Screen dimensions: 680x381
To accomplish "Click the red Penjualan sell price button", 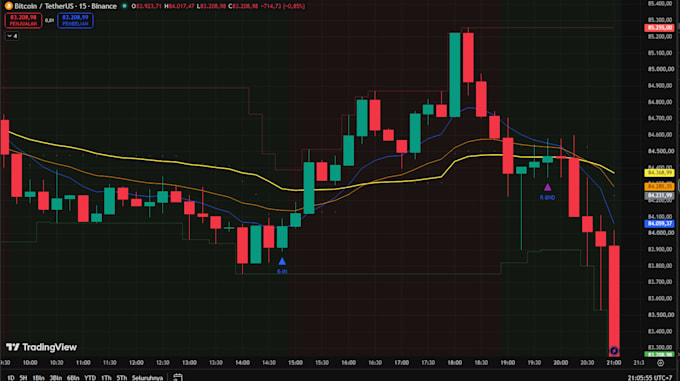I will (x=23, y=20).
